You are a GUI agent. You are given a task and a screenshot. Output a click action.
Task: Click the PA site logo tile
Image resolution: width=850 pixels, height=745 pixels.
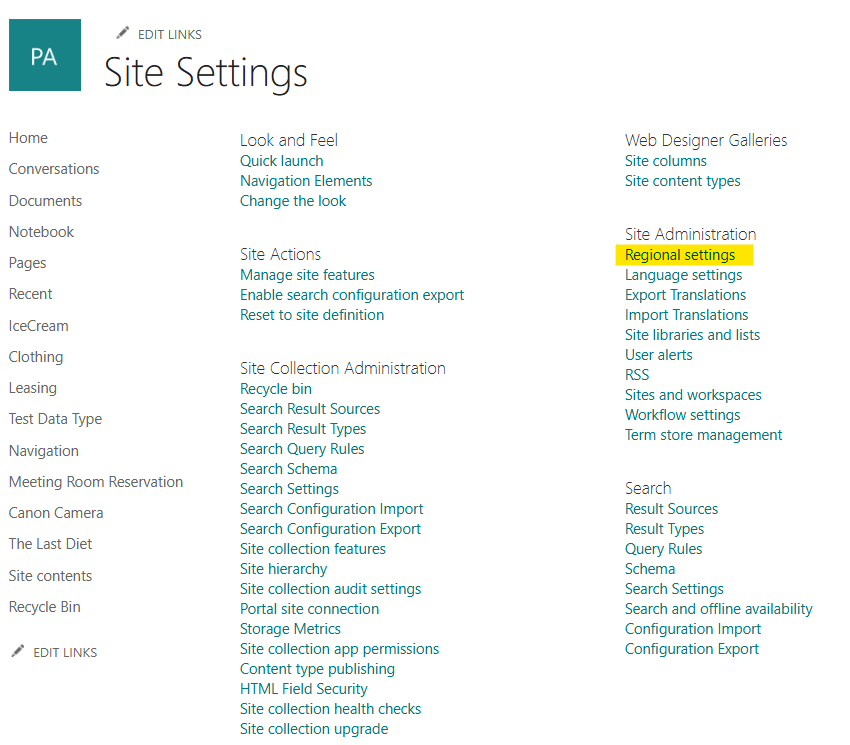[45, 55]
